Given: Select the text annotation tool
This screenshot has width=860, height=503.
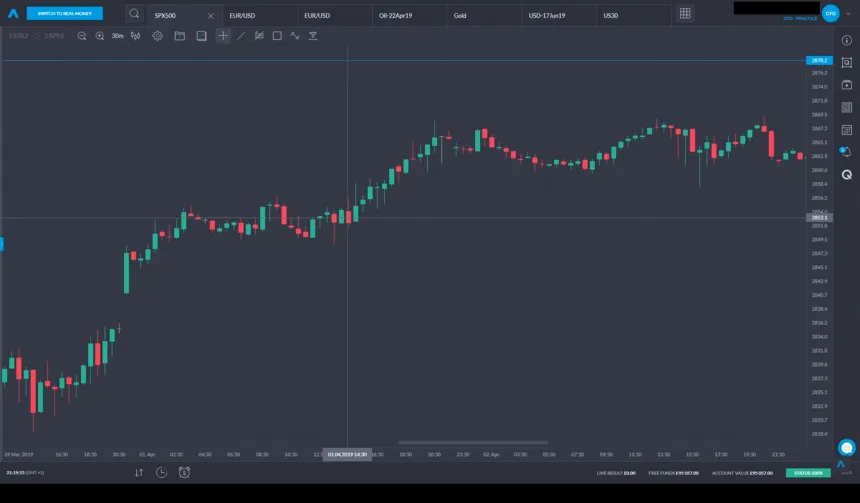Looking at the screenshot, I should [313, 36].
